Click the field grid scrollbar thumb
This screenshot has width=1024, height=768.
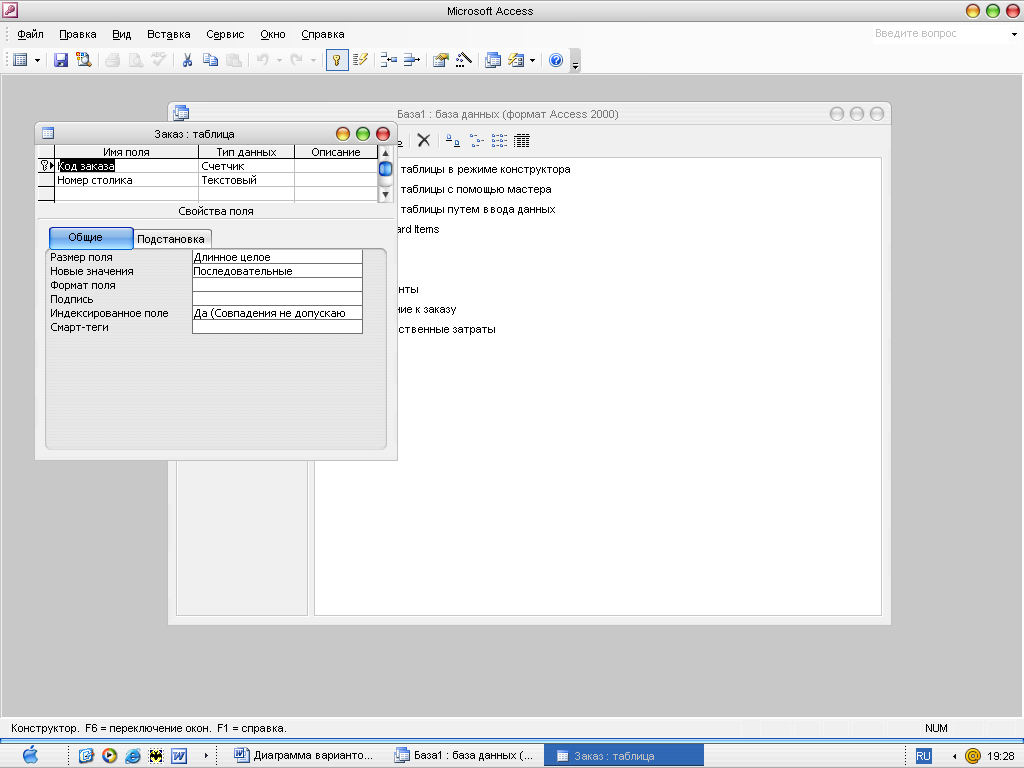pos(385,168)
